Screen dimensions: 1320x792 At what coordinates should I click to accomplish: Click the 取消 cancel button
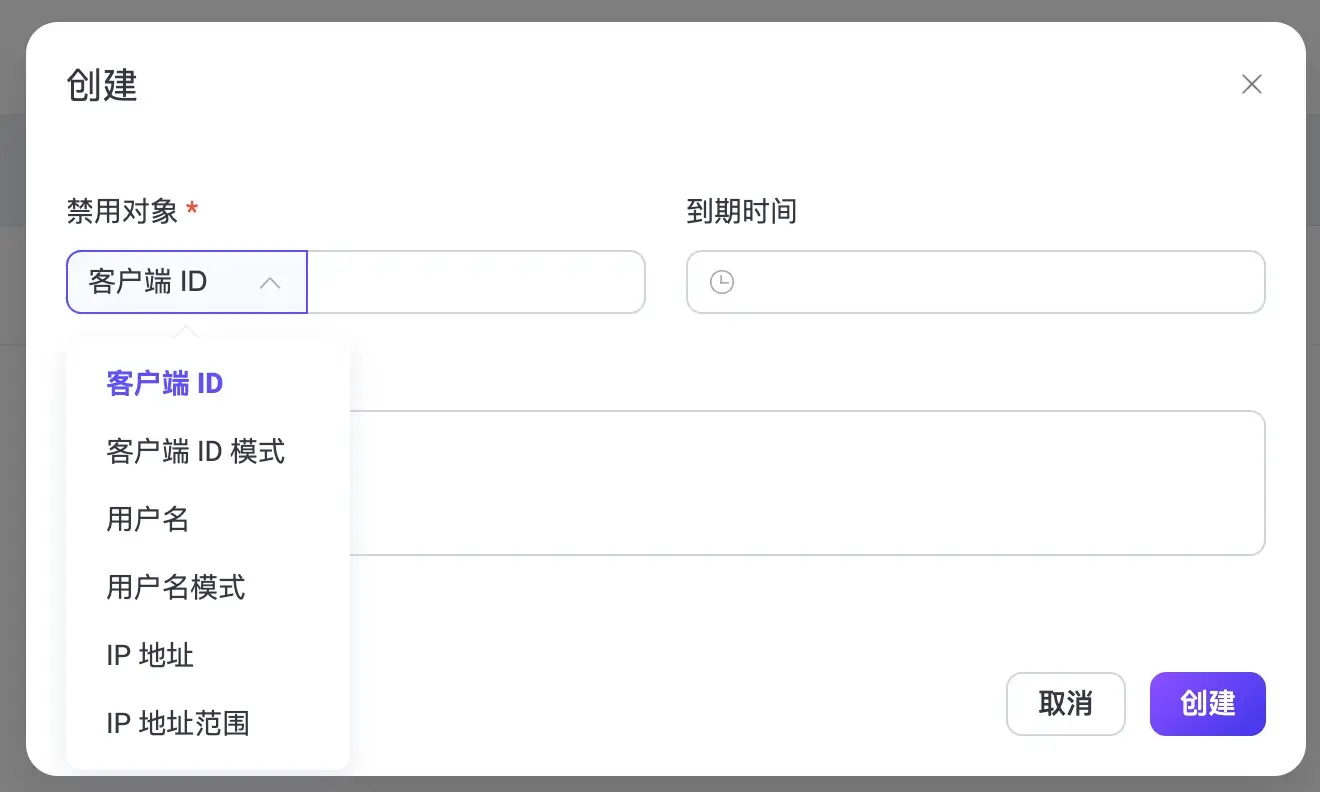point(1066,704)
